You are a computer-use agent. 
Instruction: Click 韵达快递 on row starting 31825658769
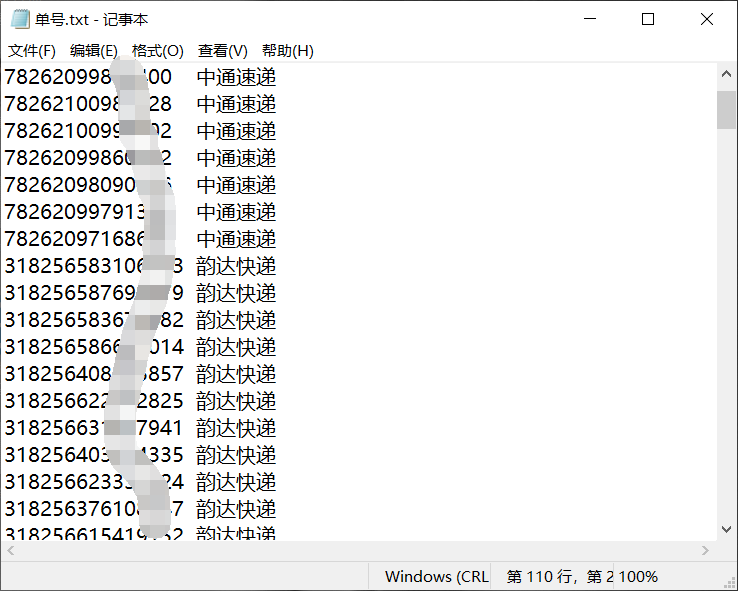tap(236, 293)
